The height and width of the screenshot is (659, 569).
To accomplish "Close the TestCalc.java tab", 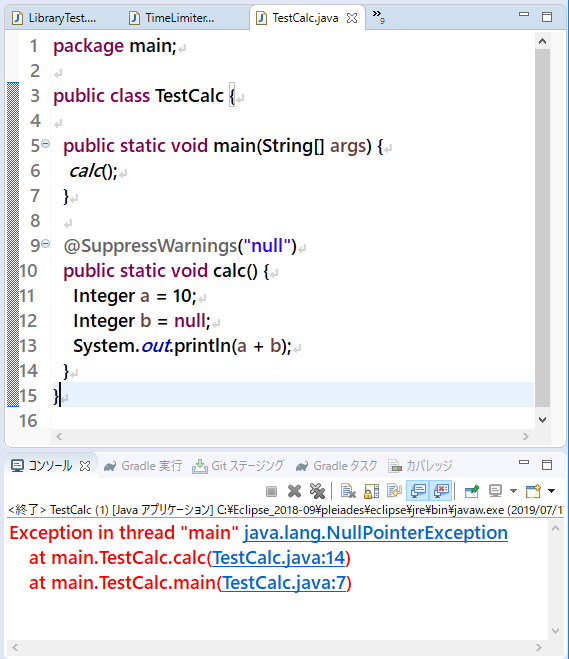I will pos(352,18).
